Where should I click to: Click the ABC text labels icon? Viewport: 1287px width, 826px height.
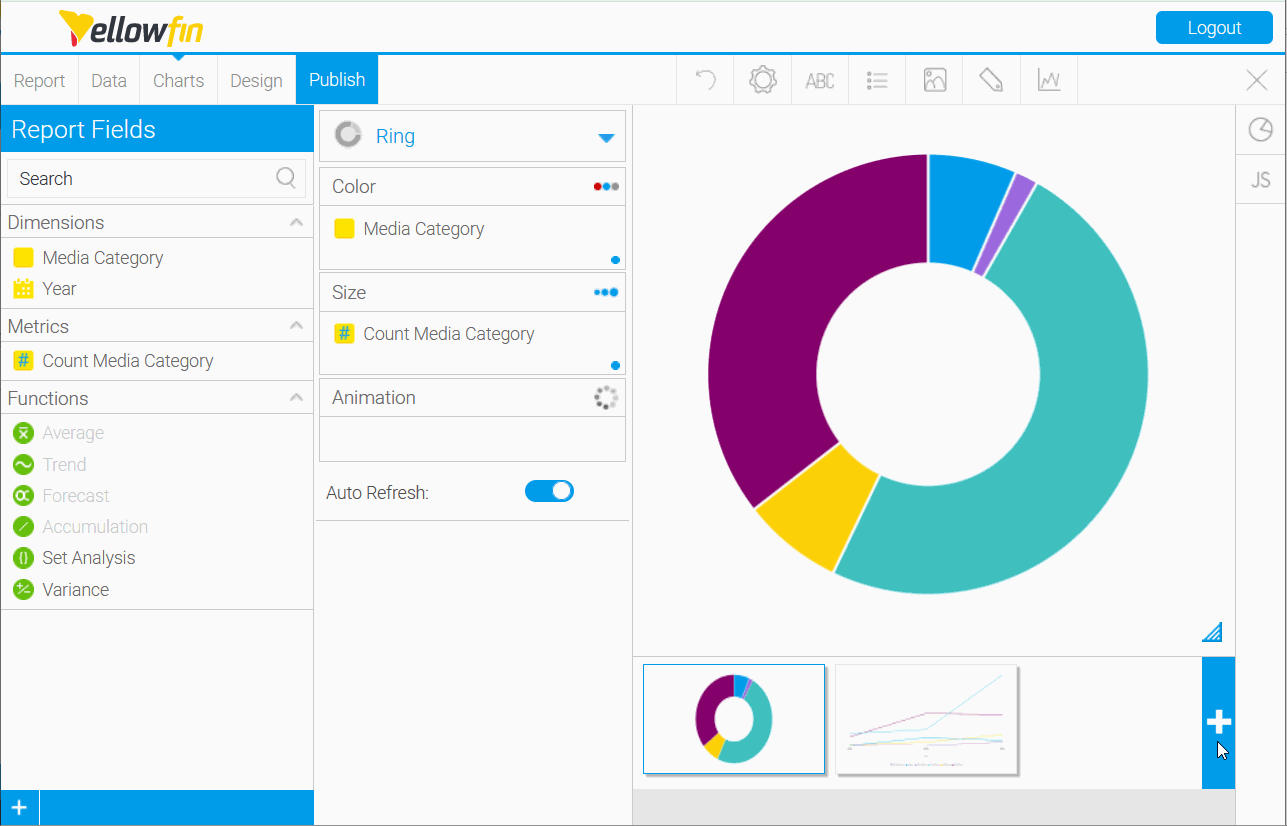(820, 80)
